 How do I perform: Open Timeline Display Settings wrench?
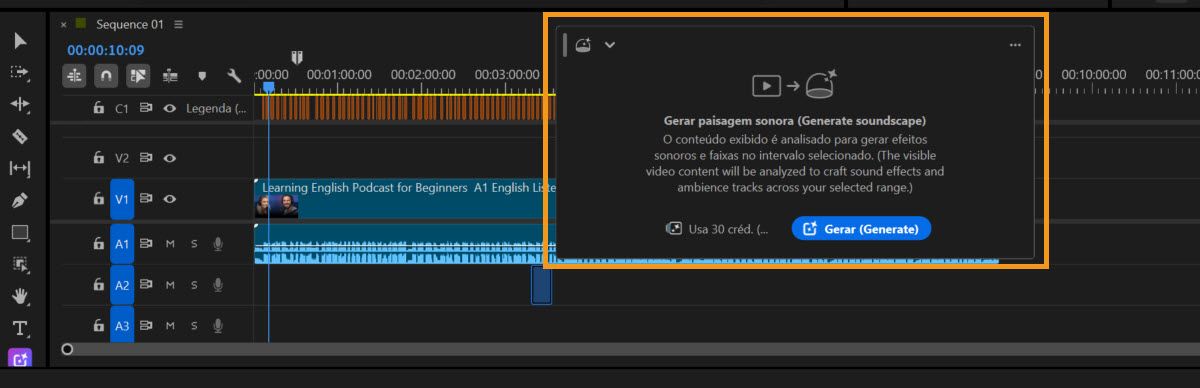(x=234, y=75)
